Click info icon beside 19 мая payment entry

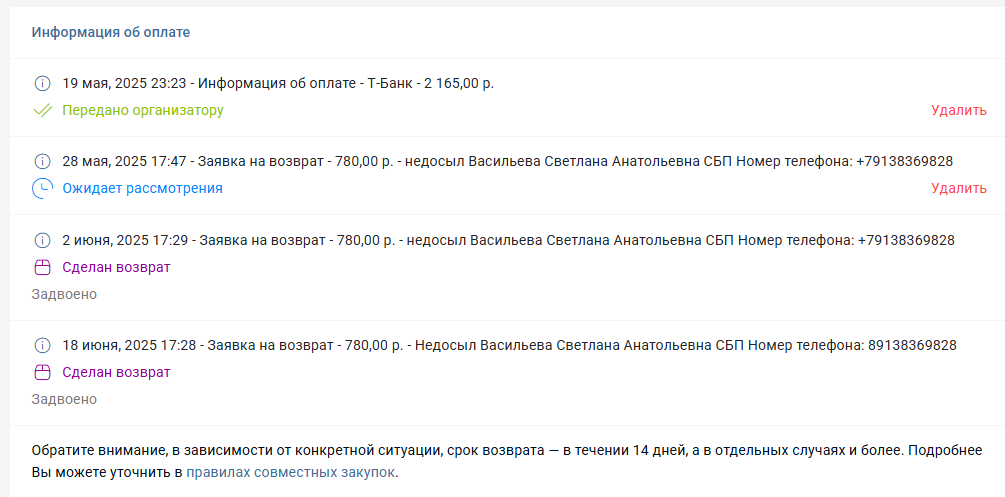[x=42, y=83]
